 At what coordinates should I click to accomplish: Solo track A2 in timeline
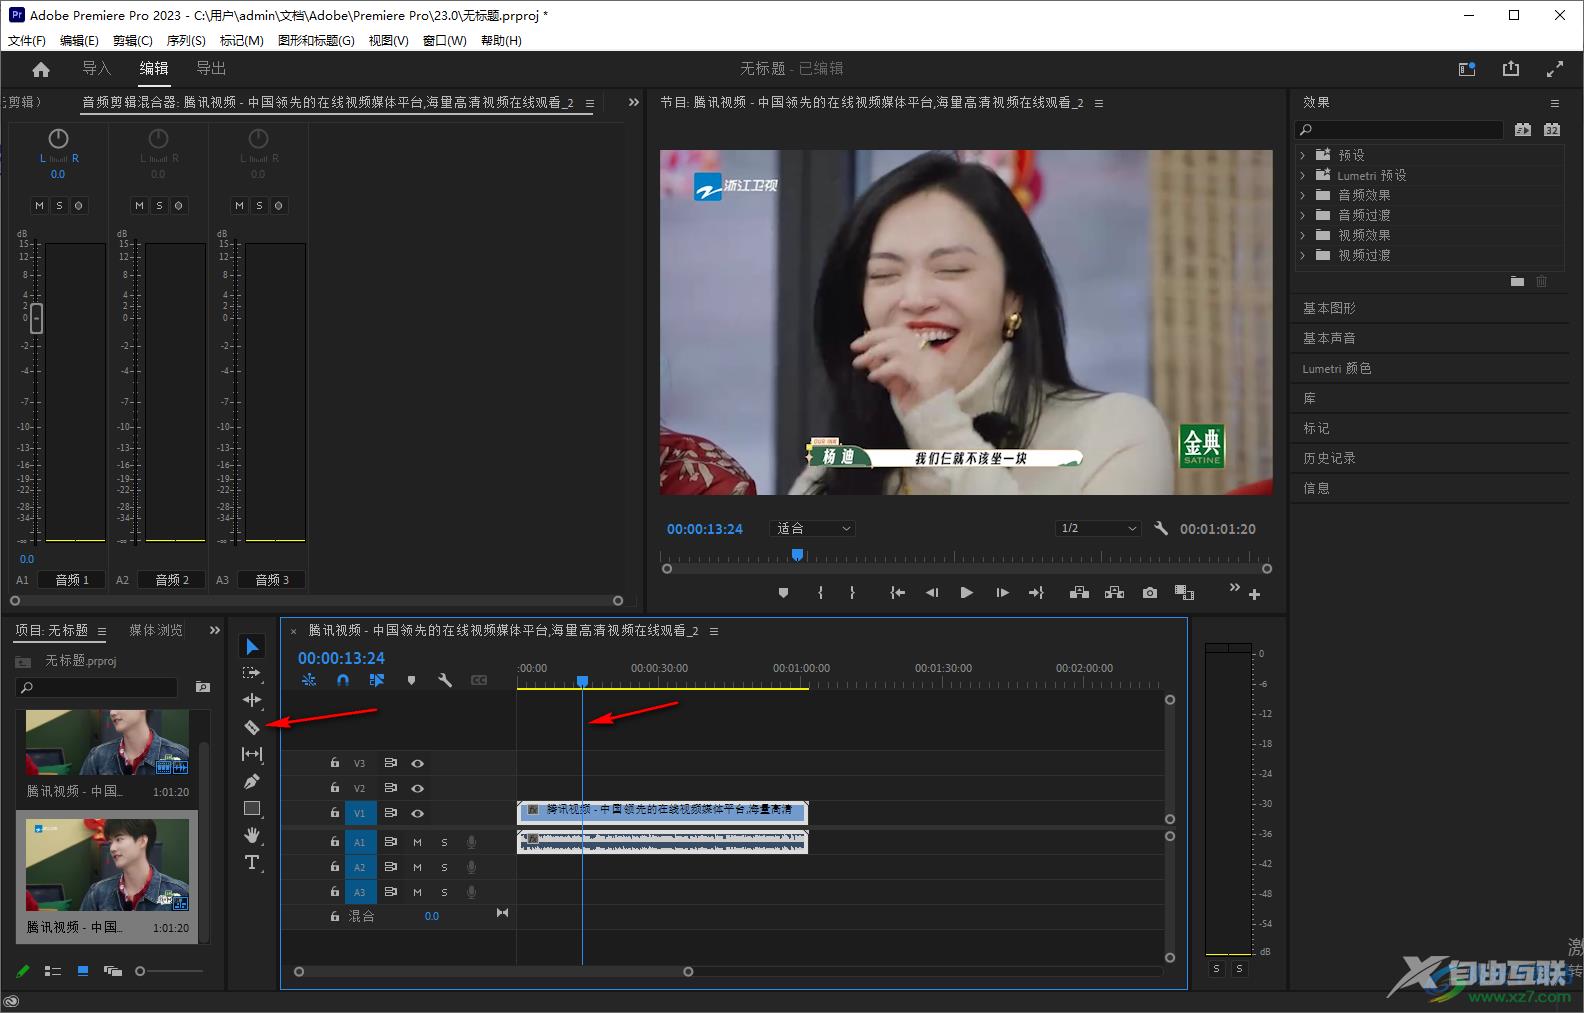coord(444,867)
